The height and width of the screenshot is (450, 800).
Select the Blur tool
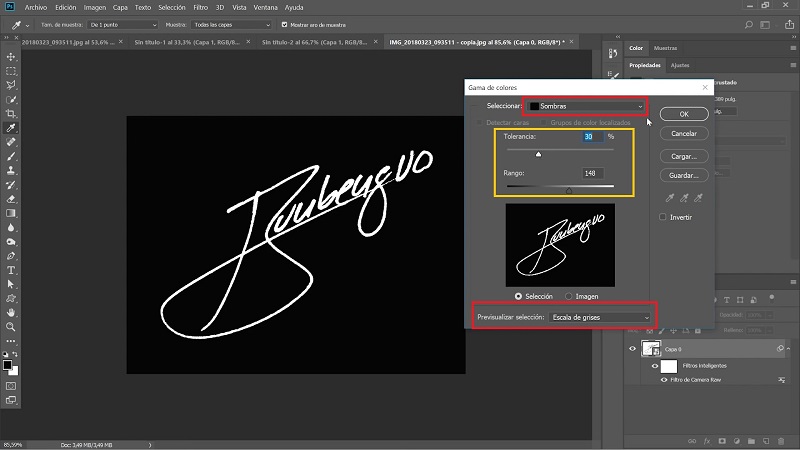pos(11,228)
